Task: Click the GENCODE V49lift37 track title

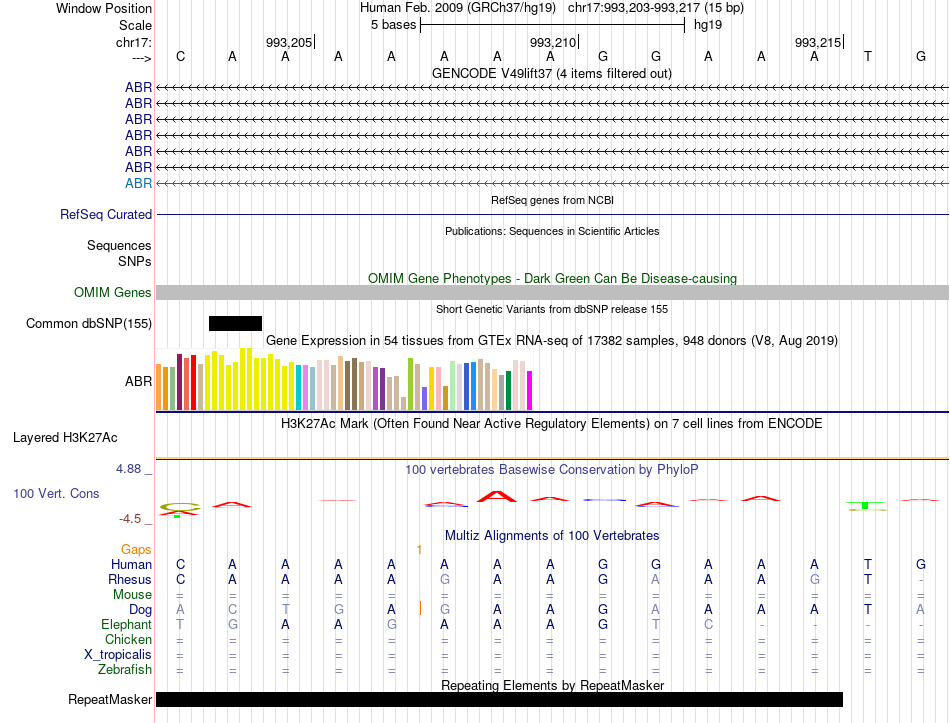Action: coord(552,73)
